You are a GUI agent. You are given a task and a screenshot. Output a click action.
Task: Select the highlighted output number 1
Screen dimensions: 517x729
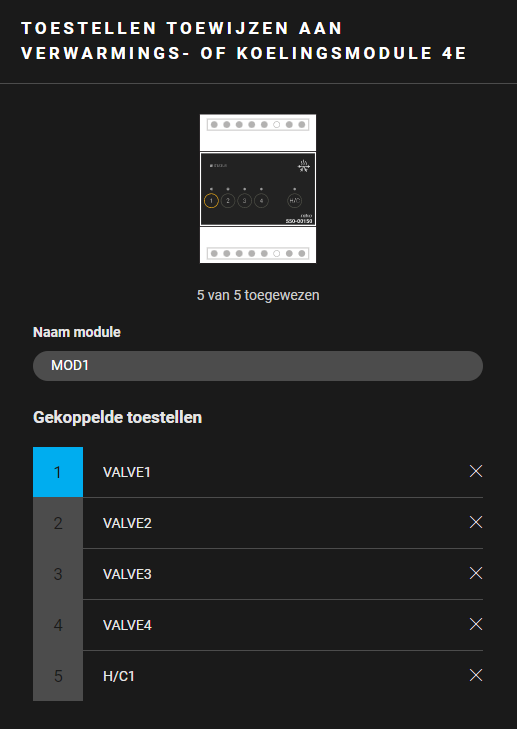point(58,472)
